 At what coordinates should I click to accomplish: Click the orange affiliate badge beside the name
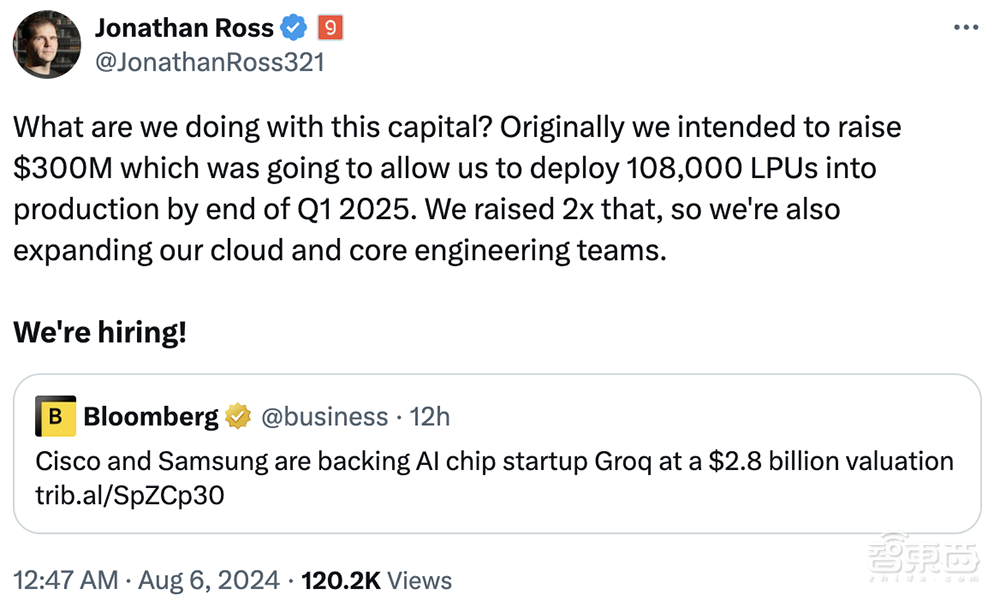[x=331, y=29]
